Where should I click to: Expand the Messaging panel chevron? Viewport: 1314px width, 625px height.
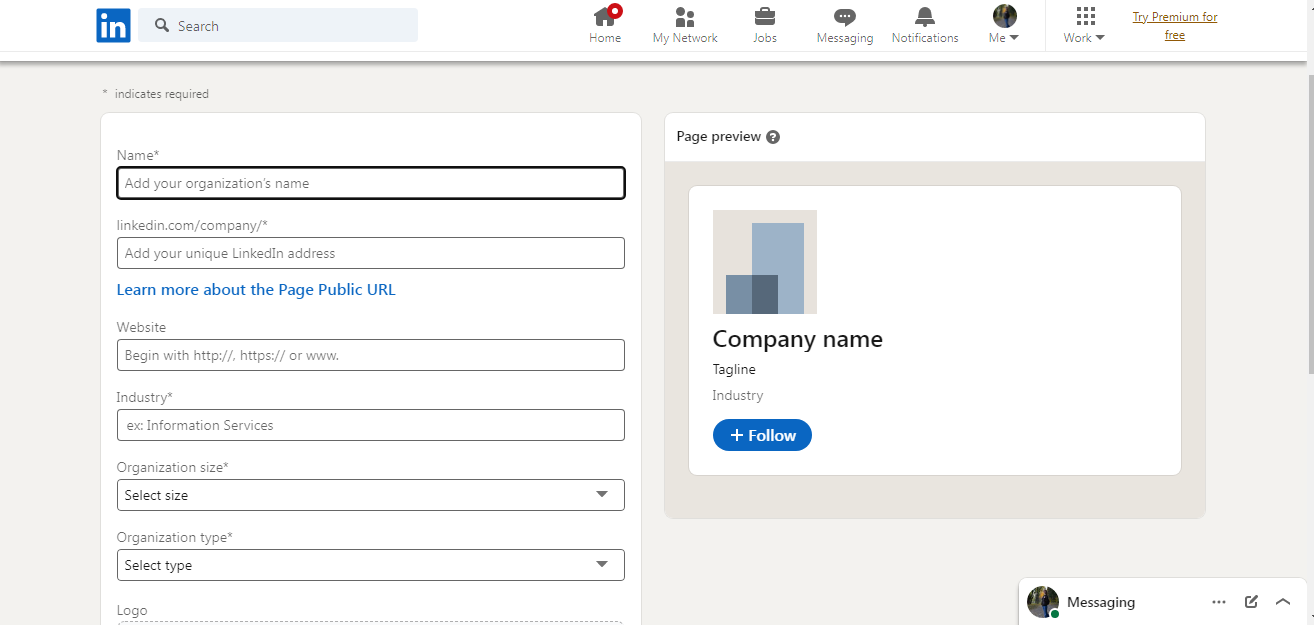pyautogui.click(x=1283, y=602)
